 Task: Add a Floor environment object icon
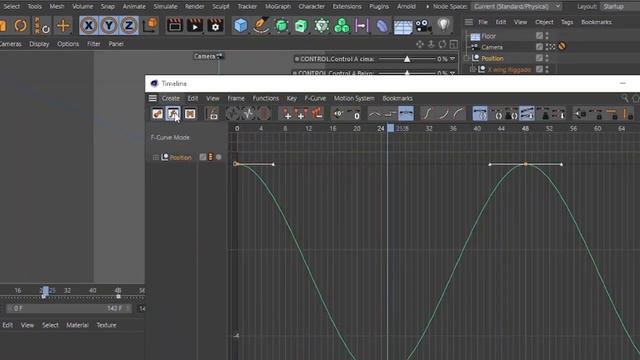pos(403,27)
